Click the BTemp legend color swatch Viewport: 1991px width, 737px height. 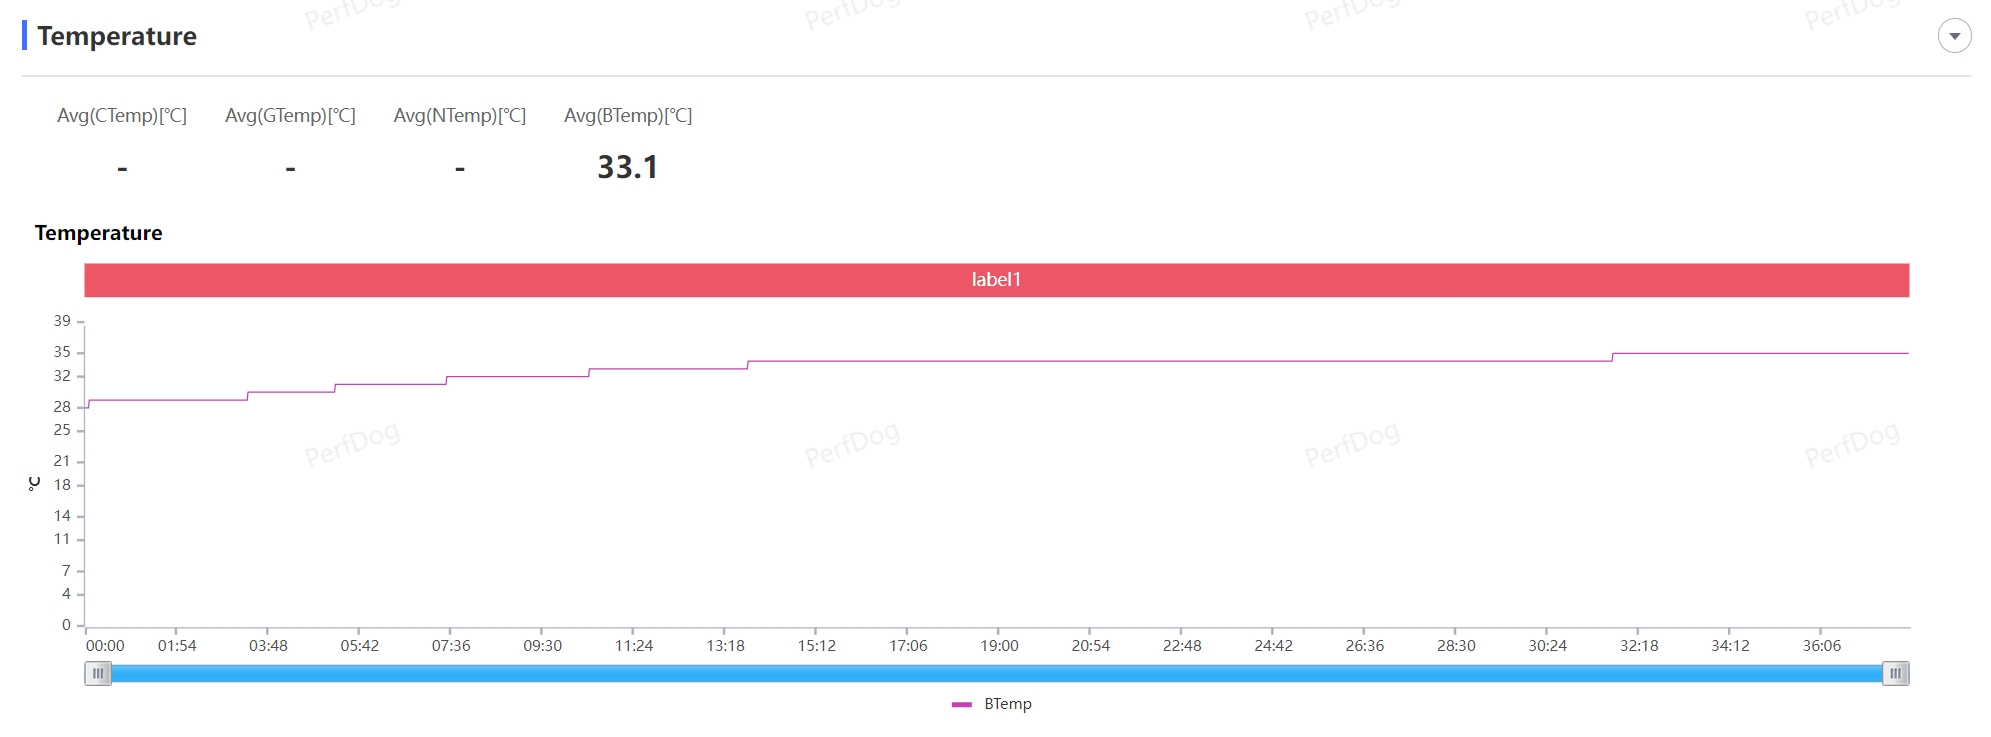point(962,704)
